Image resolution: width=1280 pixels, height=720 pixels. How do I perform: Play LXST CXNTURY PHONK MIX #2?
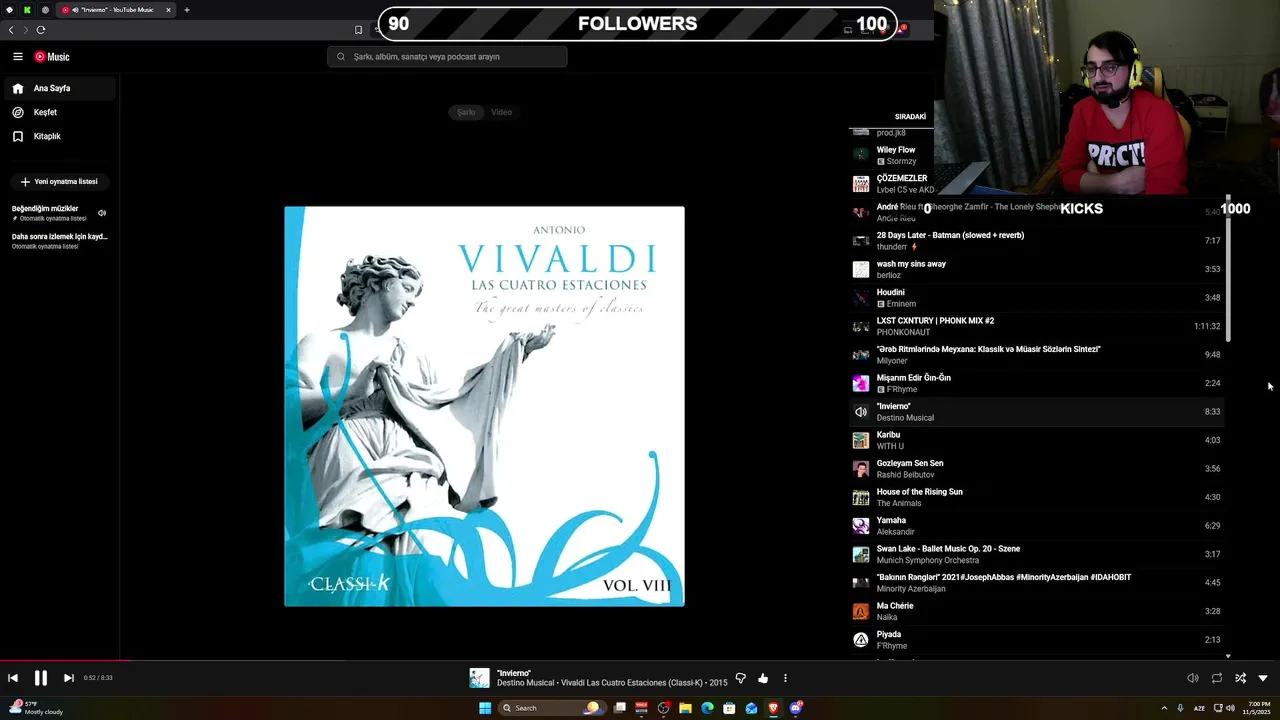[x=1036, y=326]
